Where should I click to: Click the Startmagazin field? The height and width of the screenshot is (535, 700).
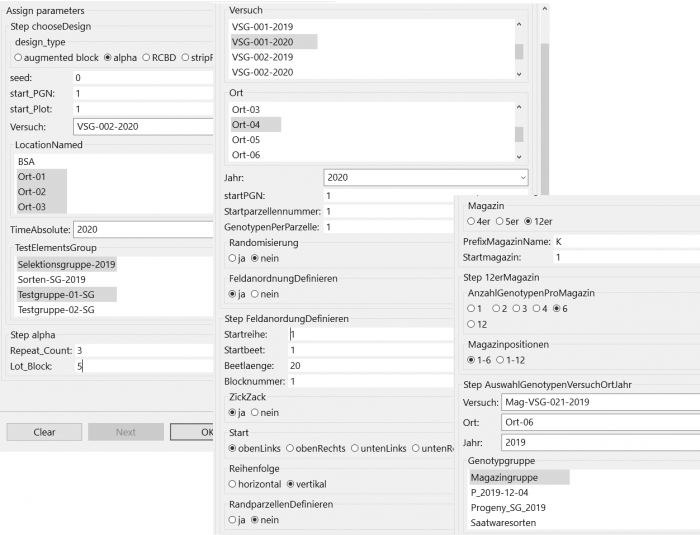tap(627, 257)
